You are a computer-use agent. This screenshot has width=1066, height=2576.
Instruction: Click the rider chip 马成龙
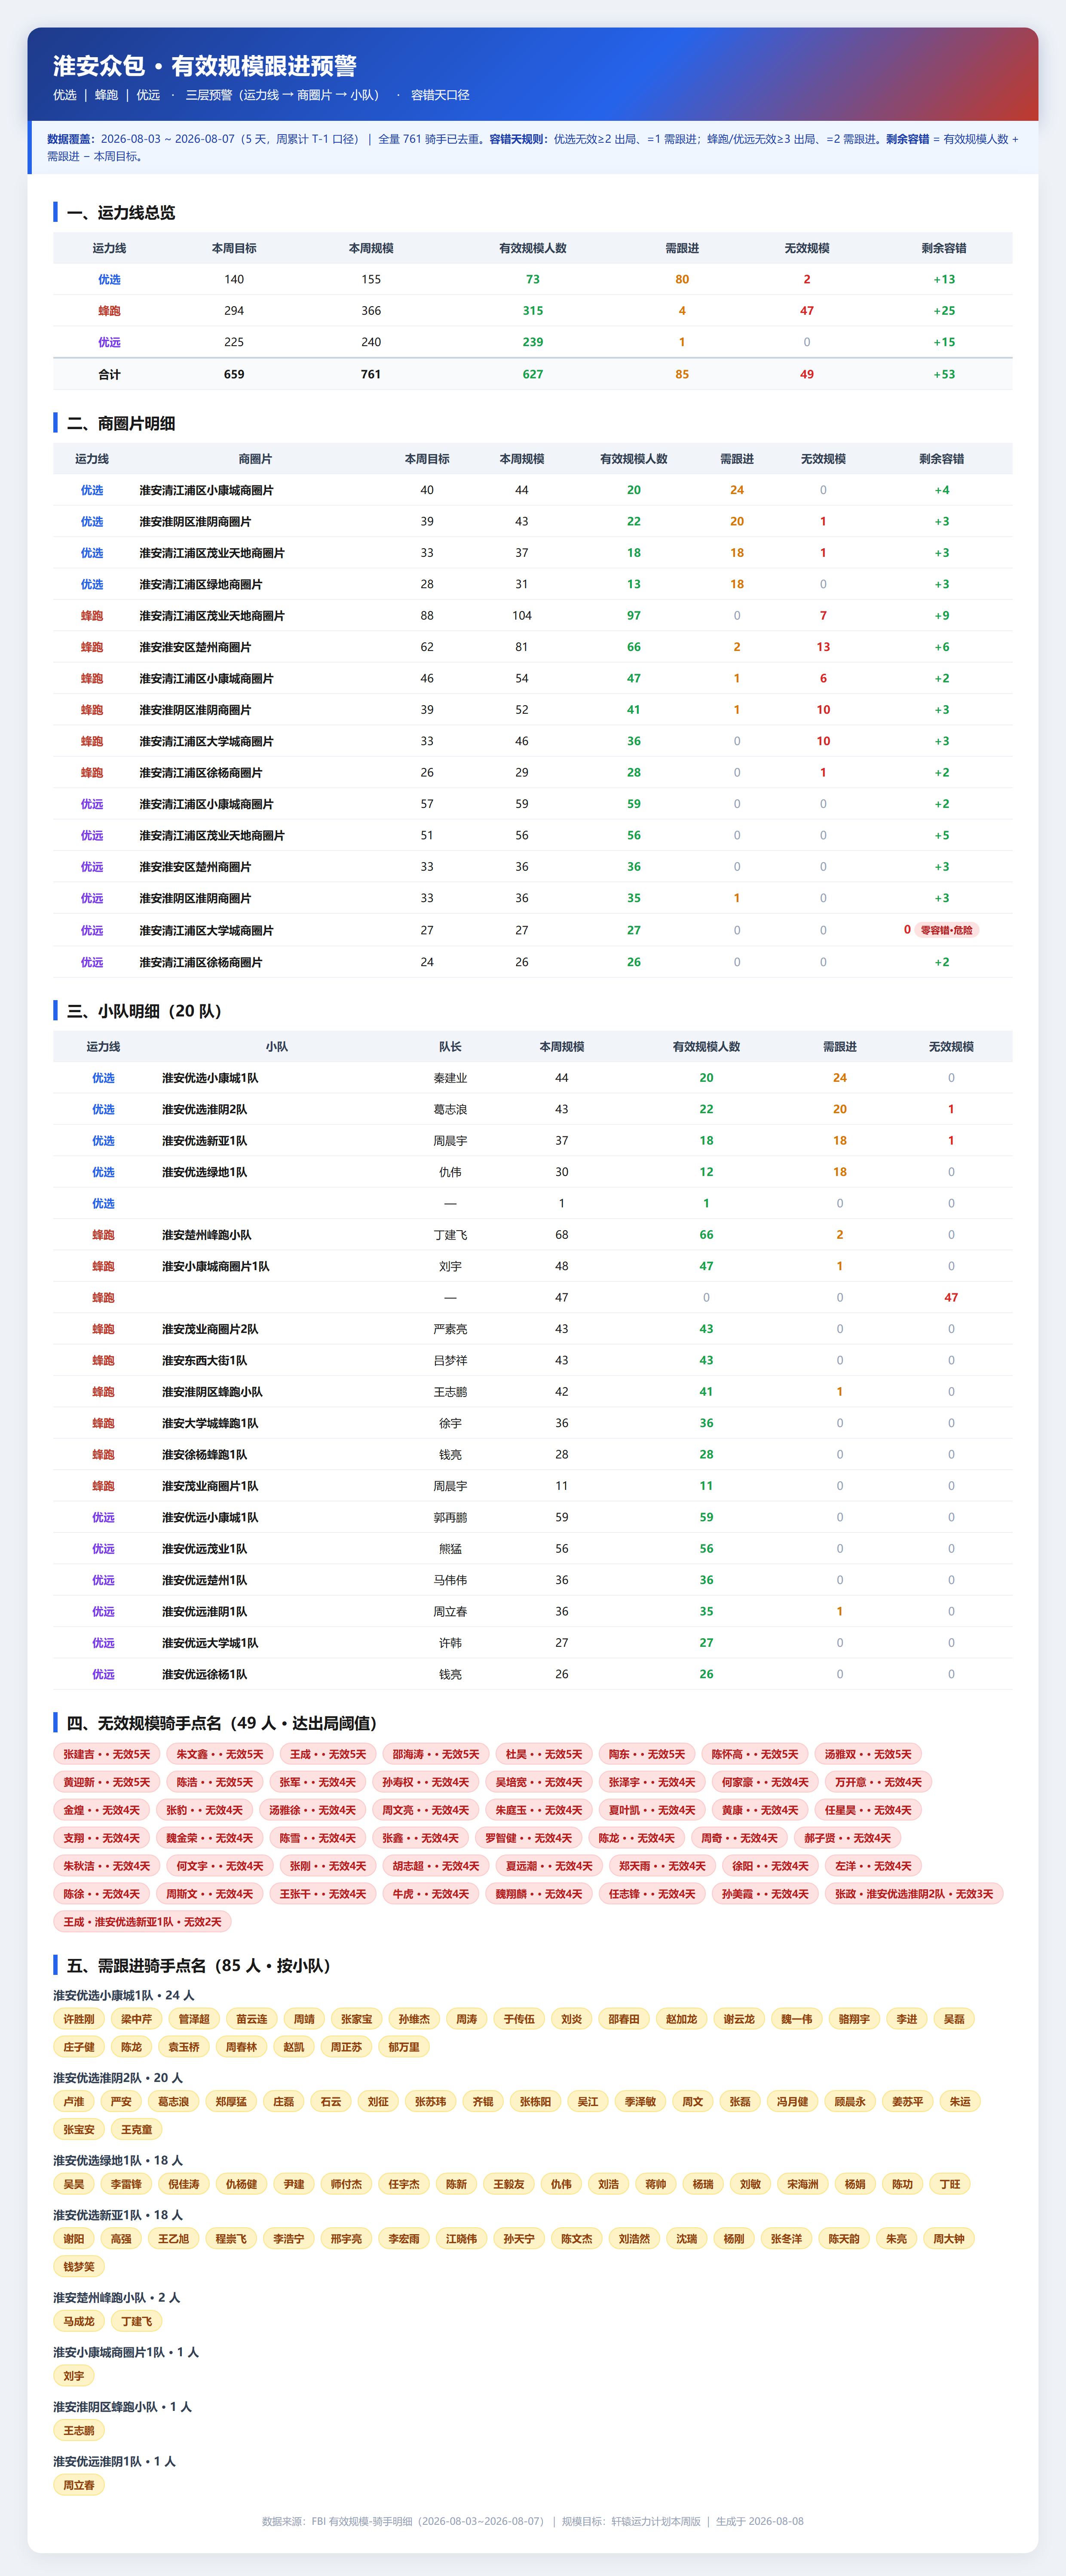point(79,2322)
